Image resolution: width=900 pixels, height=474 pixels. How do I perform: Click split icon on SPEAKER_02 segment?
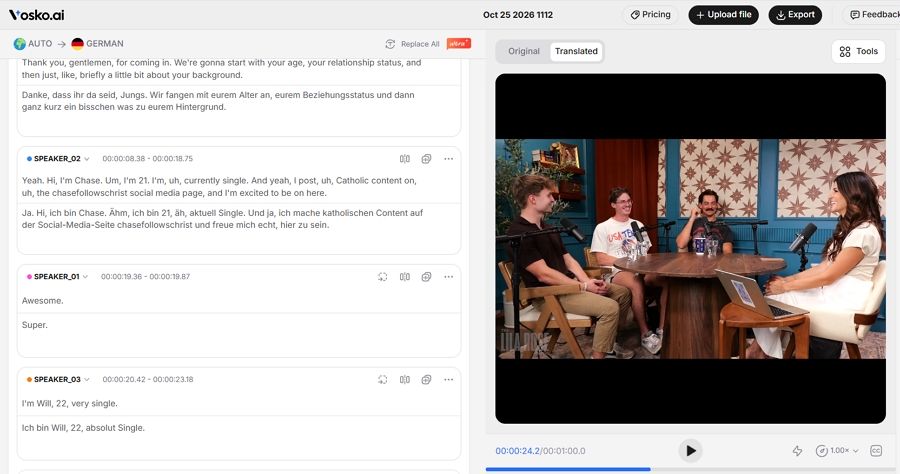(x=405, y=159)
